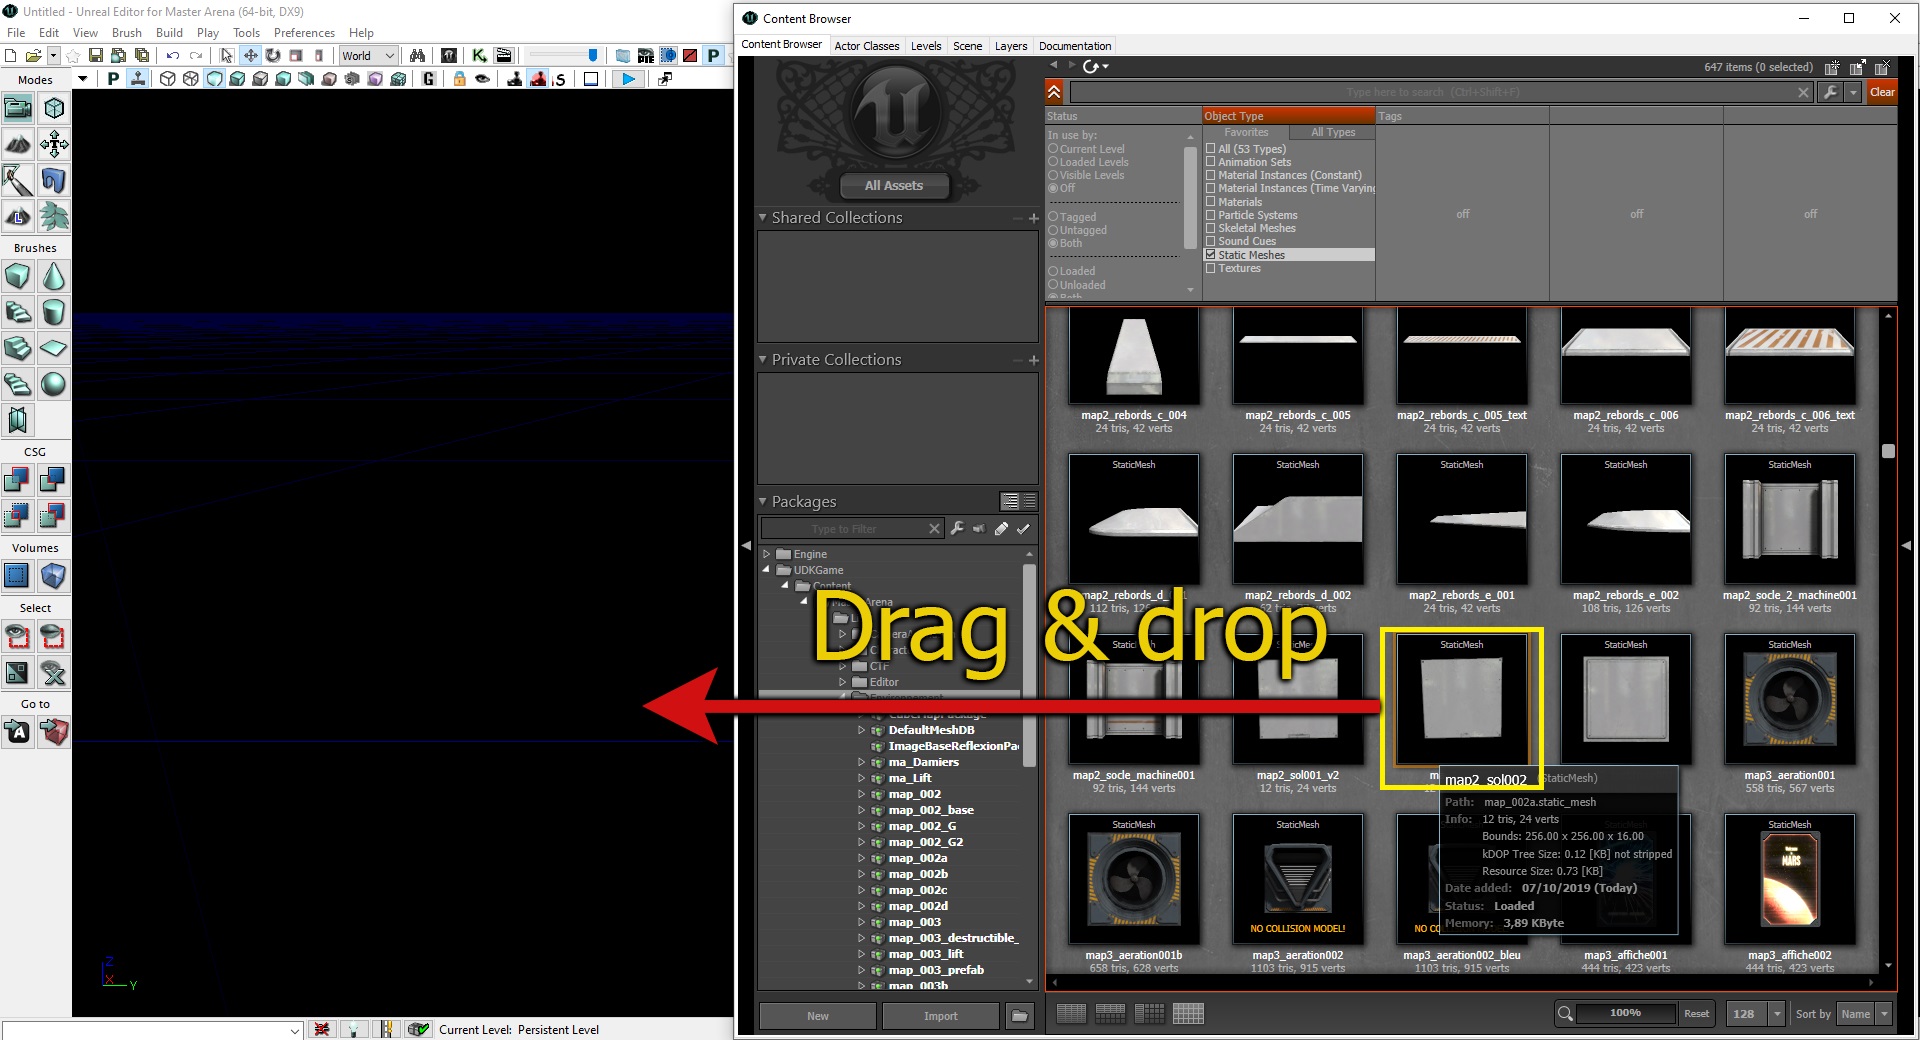Expand the Engine package folder
The height and width of the screenshot is (1040, 1920).
click(x=767, y=554)
